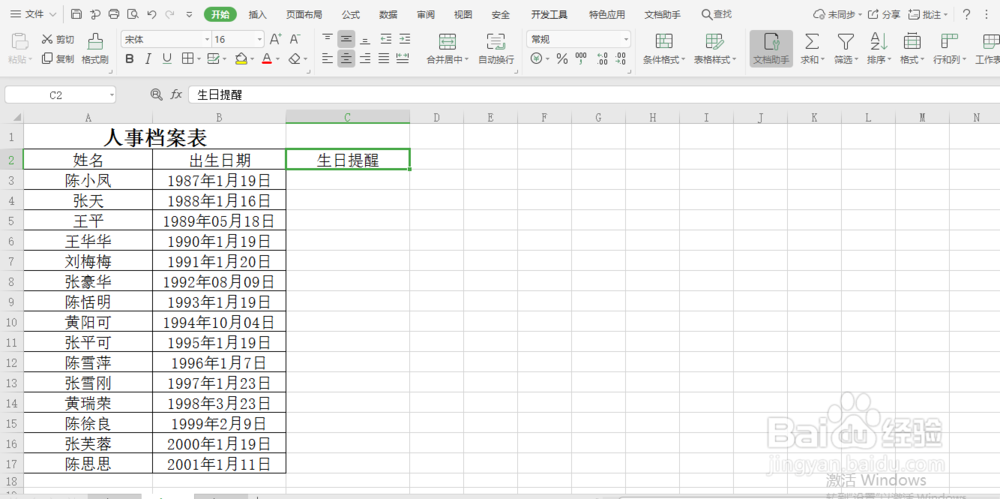Viewport: 1000px width, 499px height.
Task: Open the Page Layout (页面布局) tab
Action: pos(304,15)
